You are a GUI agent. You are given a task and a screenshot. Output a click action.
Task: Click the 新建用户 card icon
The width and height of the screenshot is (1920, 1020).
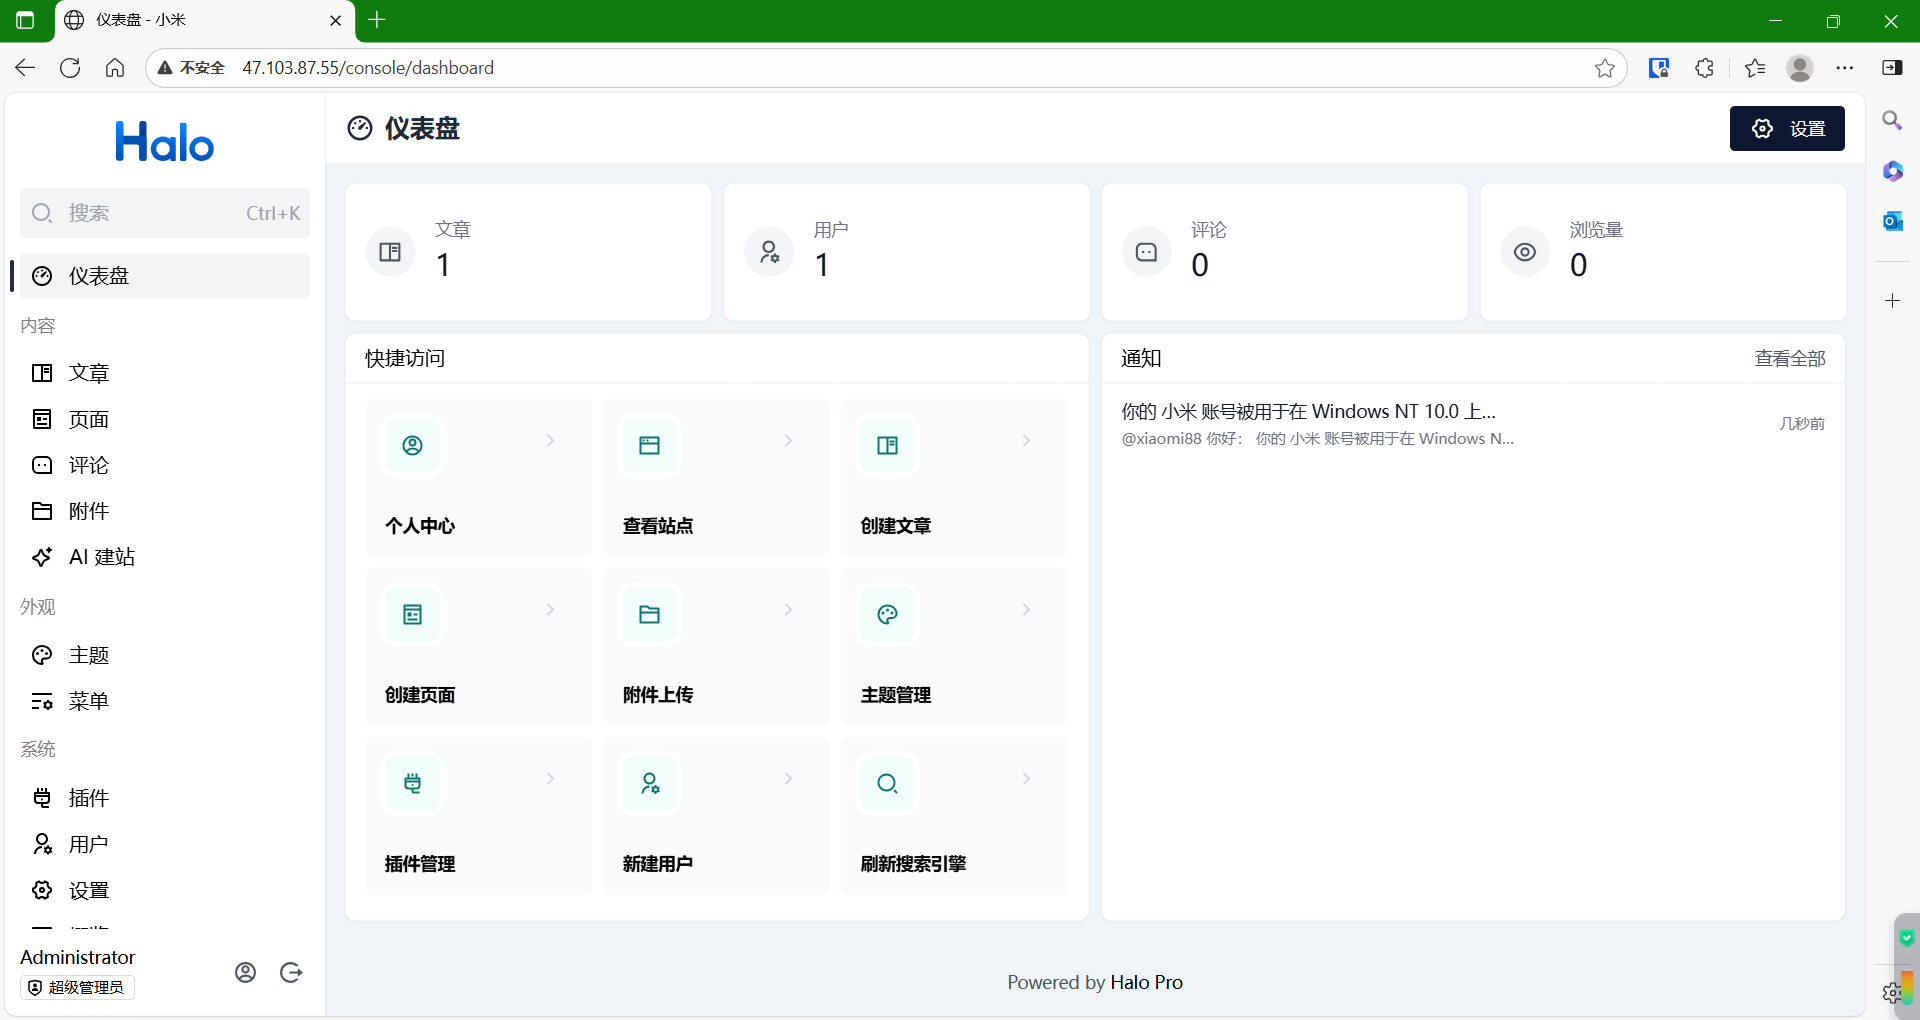650,783
